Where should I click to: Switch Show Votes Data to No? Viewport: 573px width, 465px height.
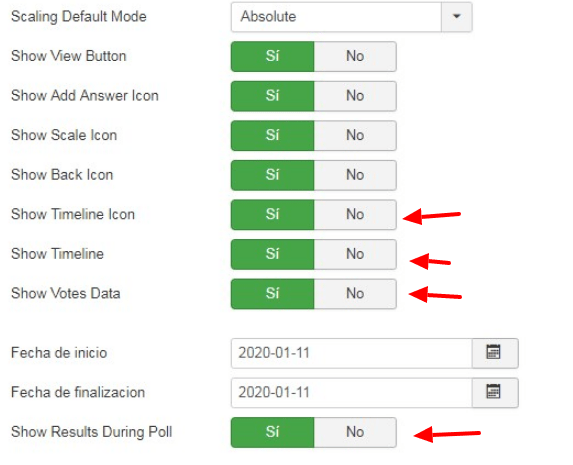(x=355, y=294)
